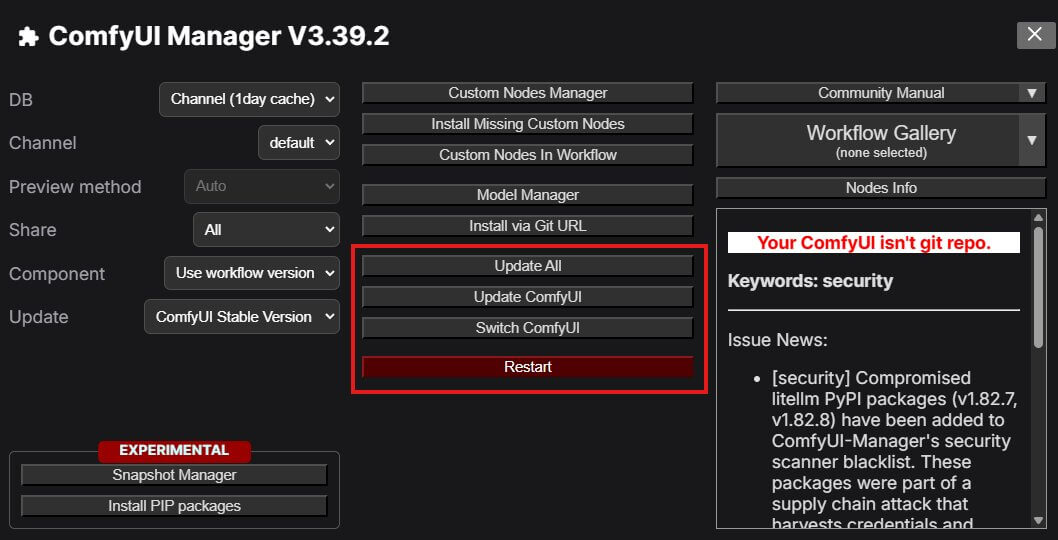1058x540 pixels.
Task: Open the Model Manager
Action: [528, 195]
